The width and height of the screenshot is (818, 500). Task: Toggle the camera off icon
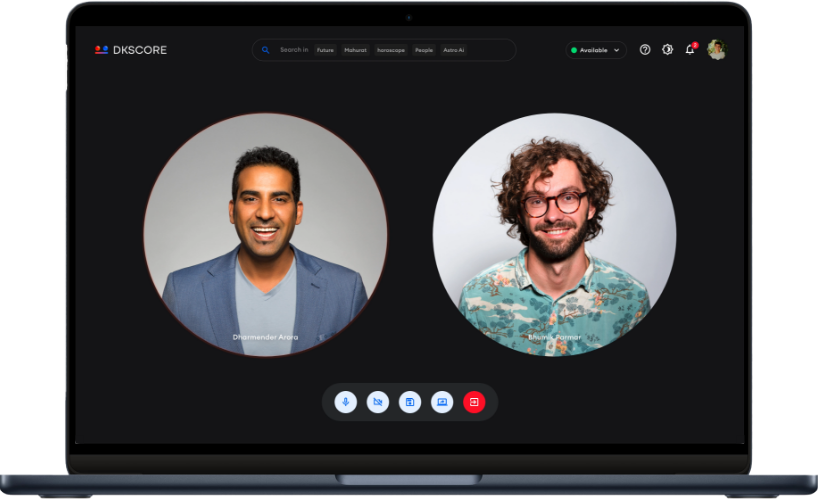point(378,402)
